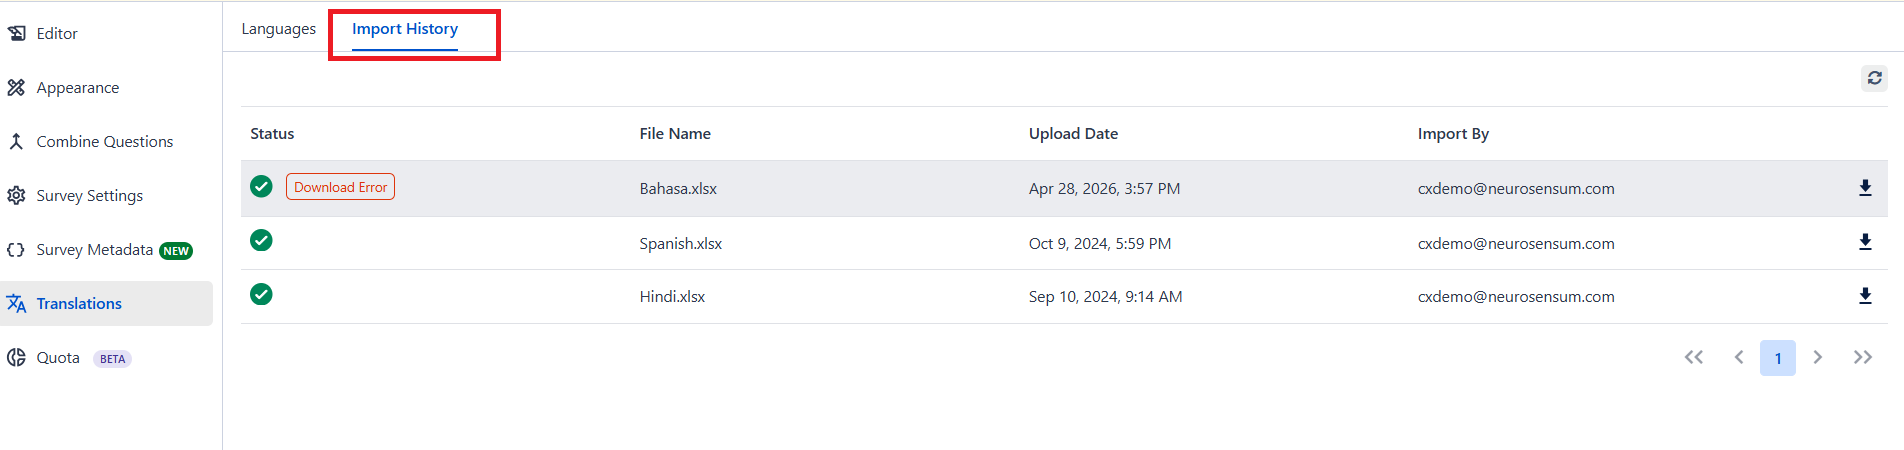Click the Download Error button
This screenshot has height=450, width=1904.
click(340, 187)
